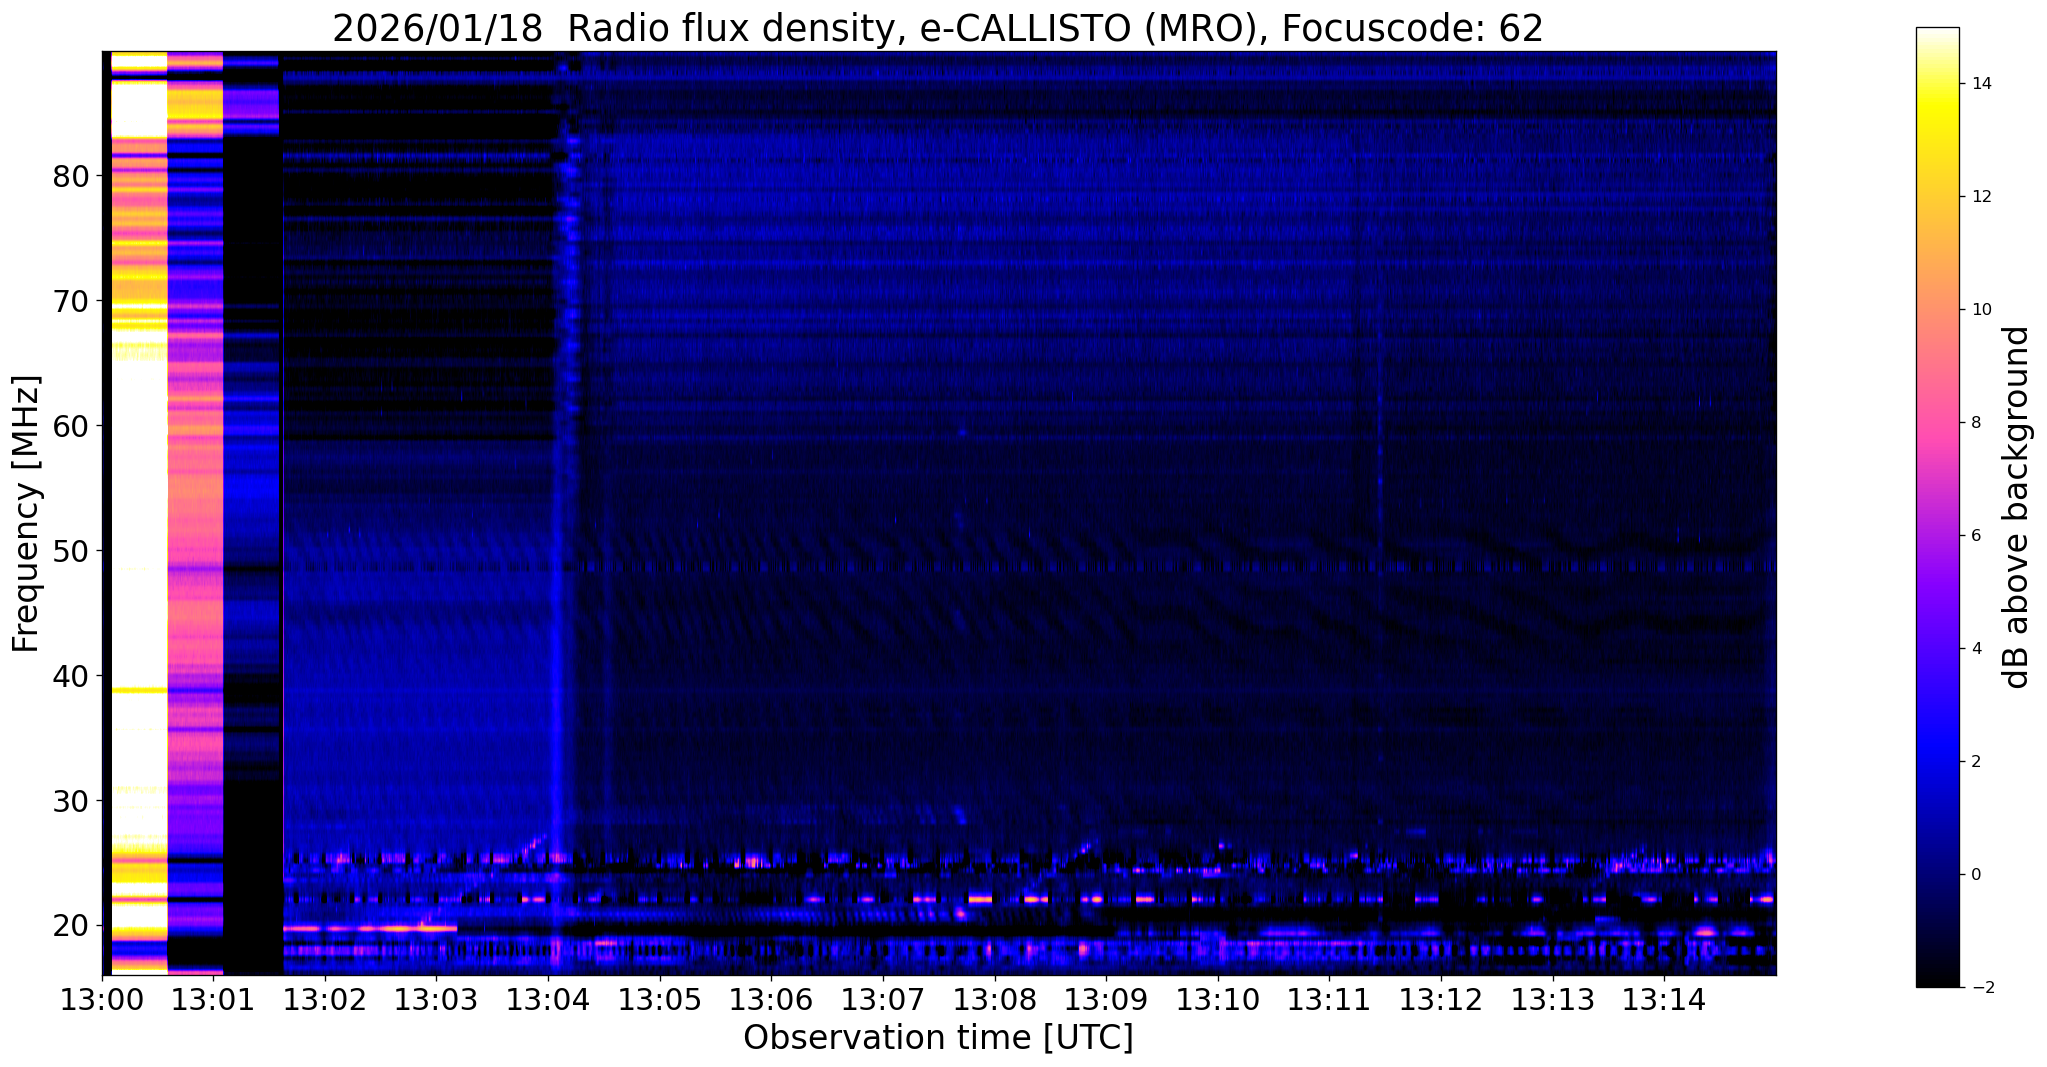Click the 13:12 time tick label
The width and height of the screenshot is (2047, 1067).
coord(1441,999)
